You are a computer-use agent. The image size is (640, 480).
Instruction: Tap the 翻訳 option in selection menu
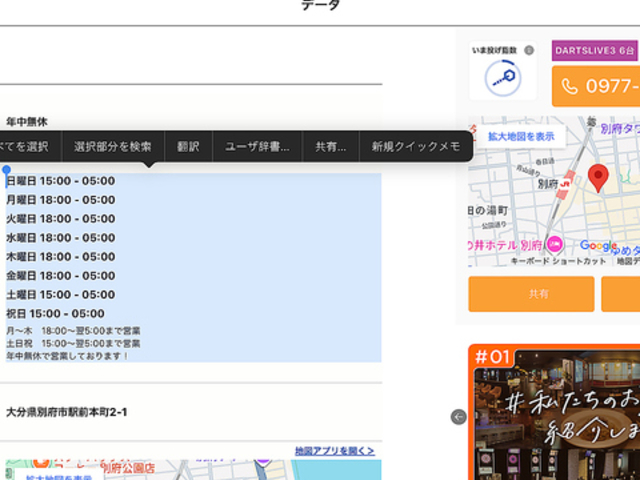(x=188, y=146)
